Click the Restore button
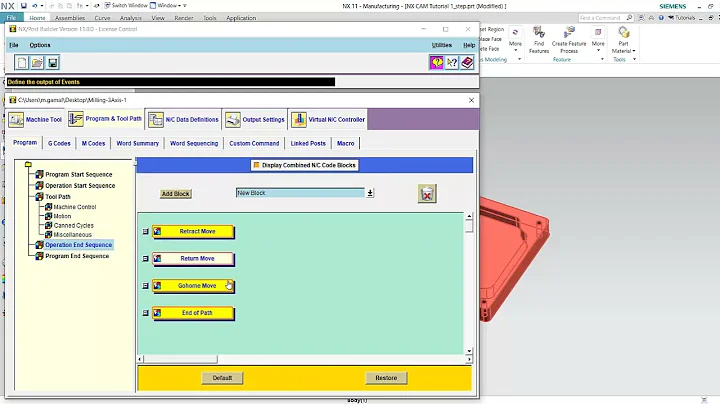The width and height of the screenshot is (720, 404). pos(386,378)
